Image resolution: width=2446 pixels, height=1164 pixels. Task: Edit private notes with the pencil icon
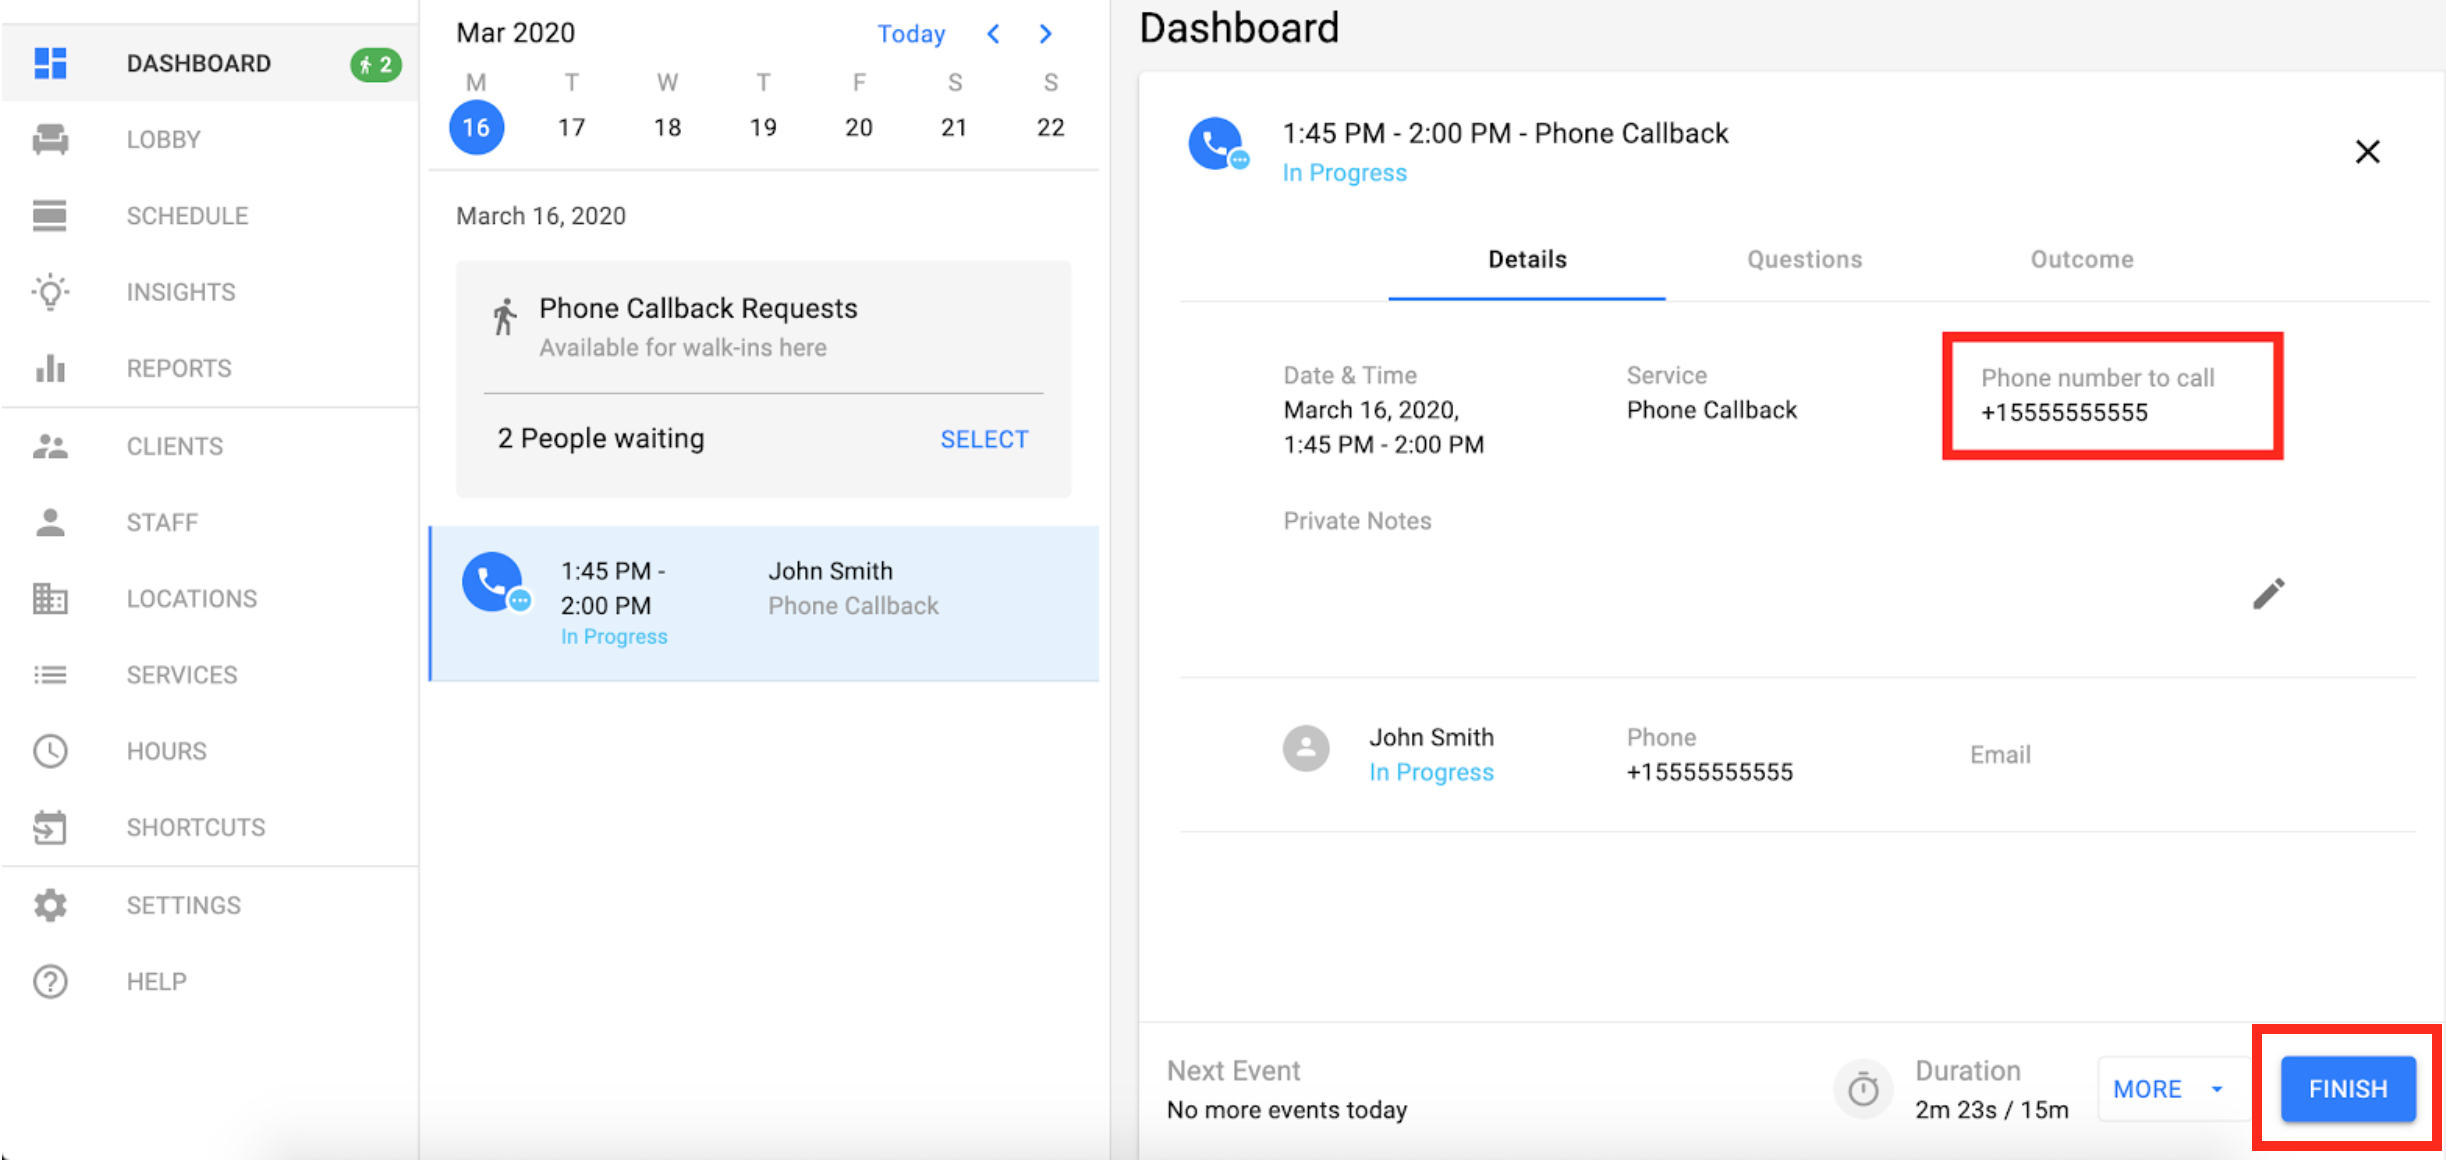tap(2268, 593)
